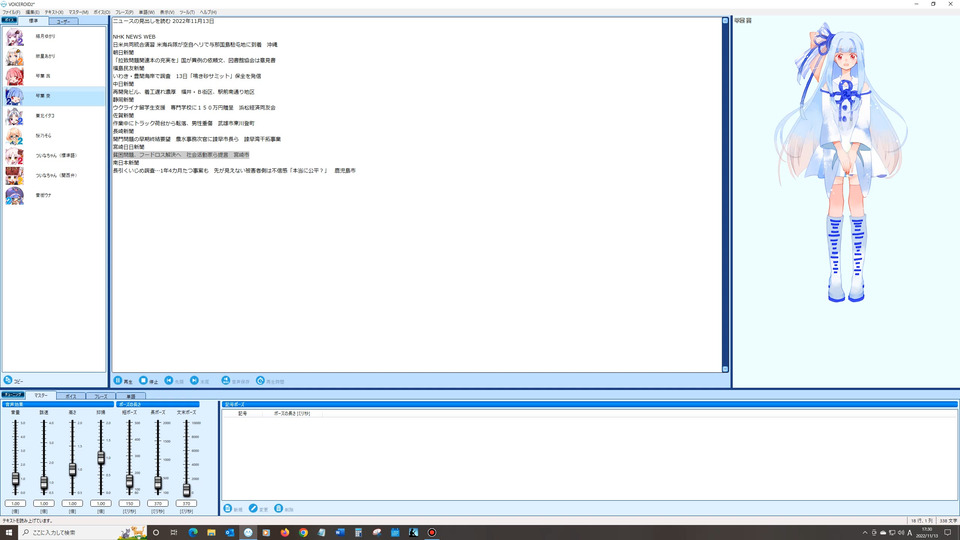Select the red-haired 琴葉 茜 voice avatar
Image resolution: width=960 pixels, height=540 pixels.
click(15, 76)
